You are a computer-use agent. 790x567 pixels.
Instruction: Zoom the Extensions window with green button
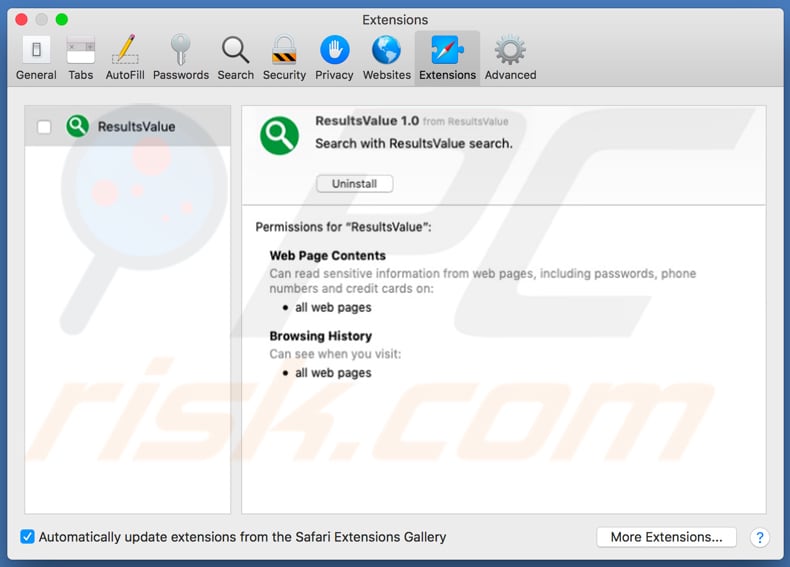coord(61,20)
